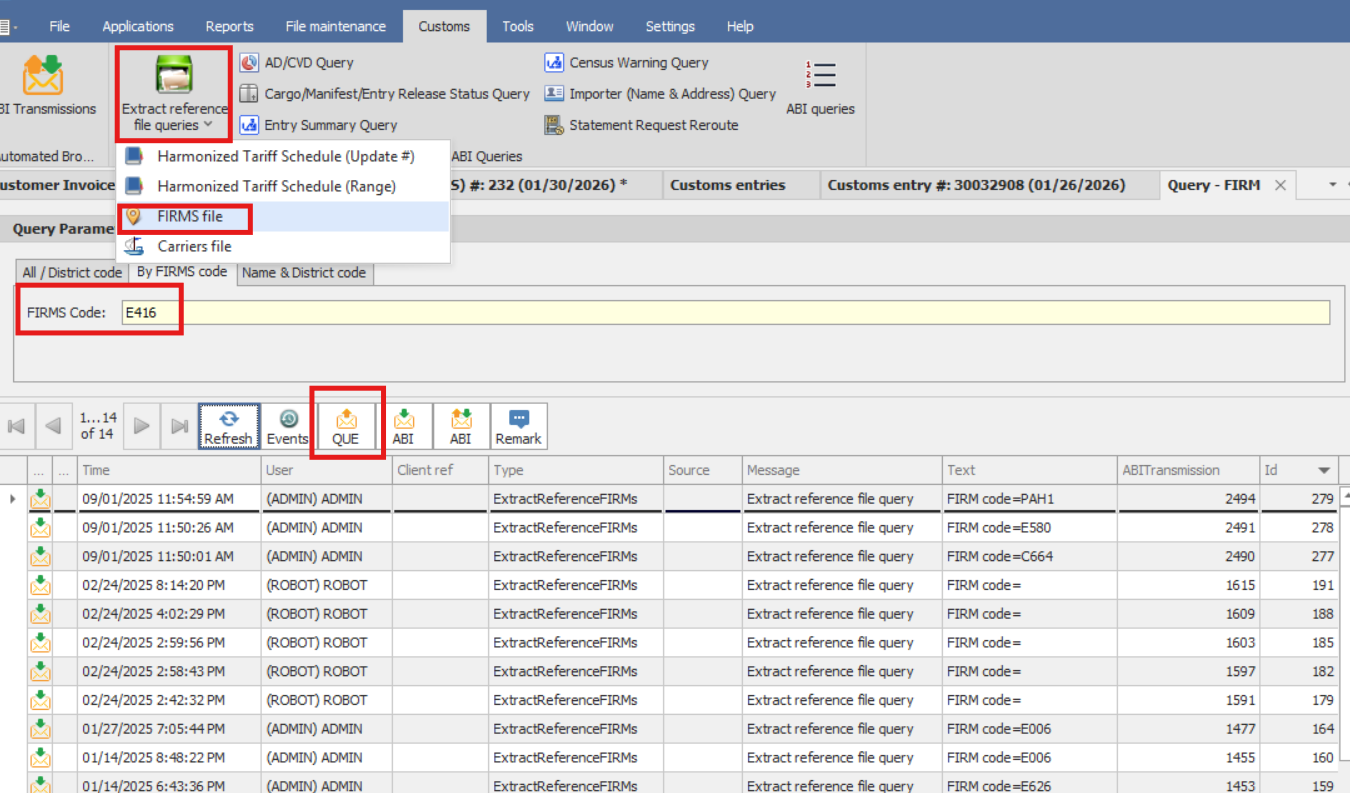
Task: Open the ABI queries list
Action: 820,88
